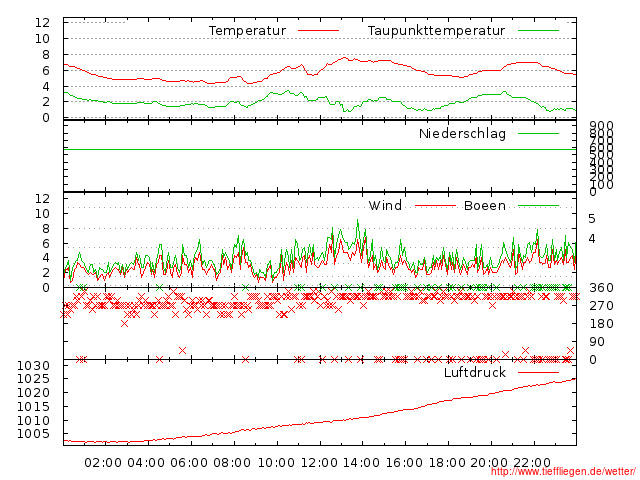Click the flat green Niederschlag line
This screenshot has width=640, height=480.
click(x=320, y=150)
